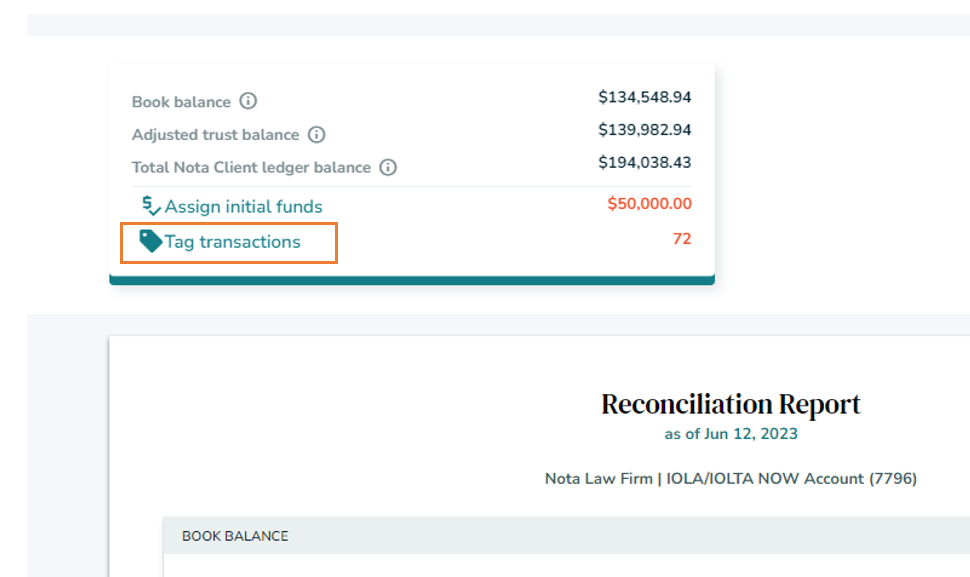970x577 pixels.
Task: Select the as of Jun 12, 2023 date
Action: 731,434
